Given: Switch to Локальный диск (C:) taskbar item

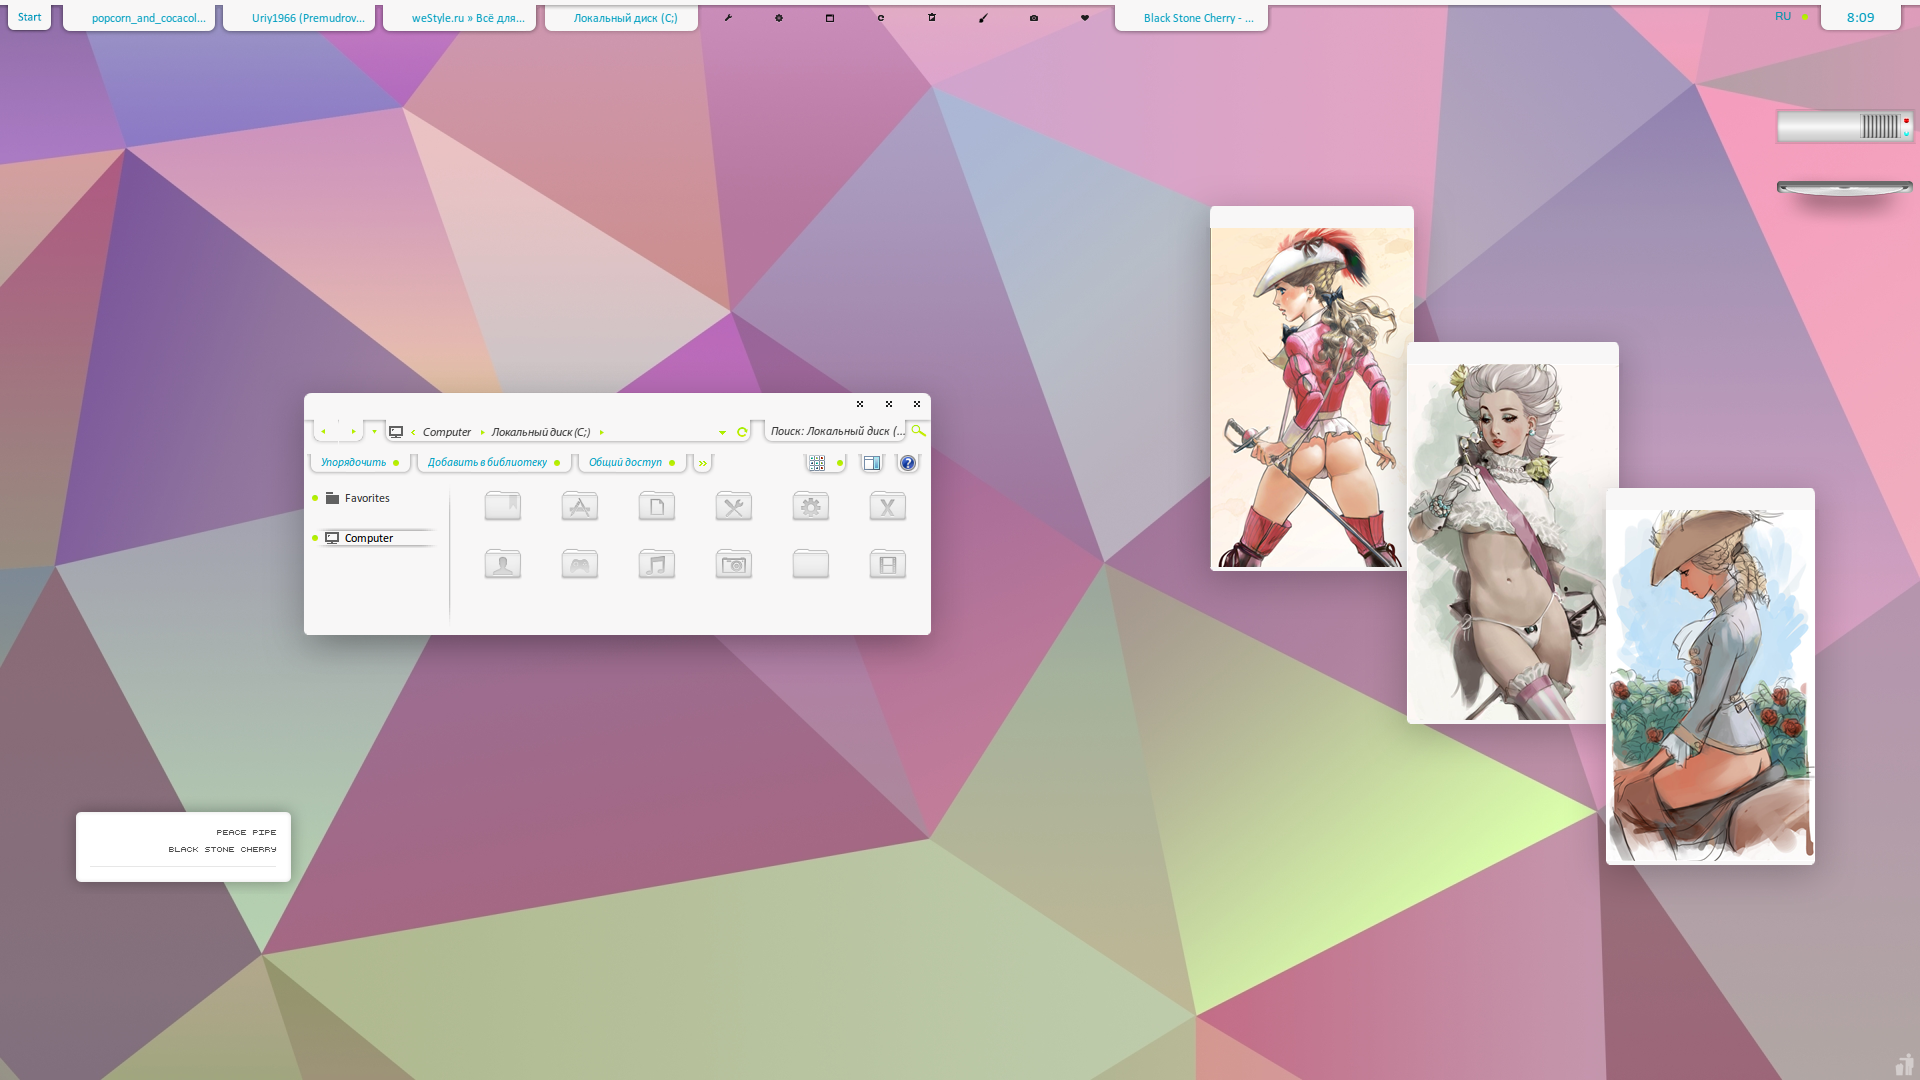Looking at the screenshot, I should click(621, 18).
